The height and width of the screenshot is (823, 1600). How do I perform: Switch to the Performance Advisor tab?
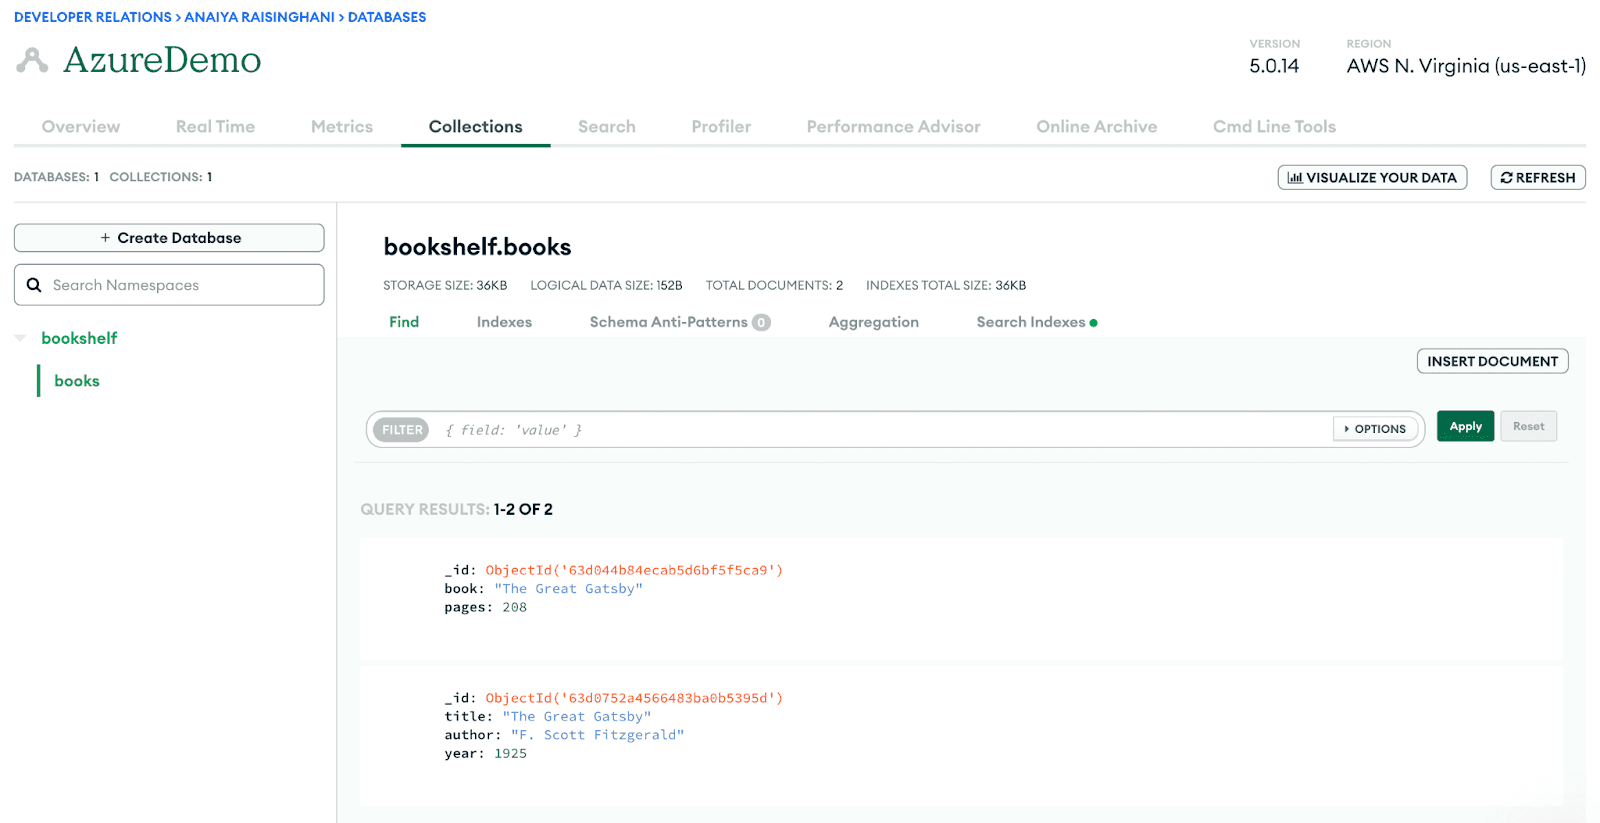893,127
